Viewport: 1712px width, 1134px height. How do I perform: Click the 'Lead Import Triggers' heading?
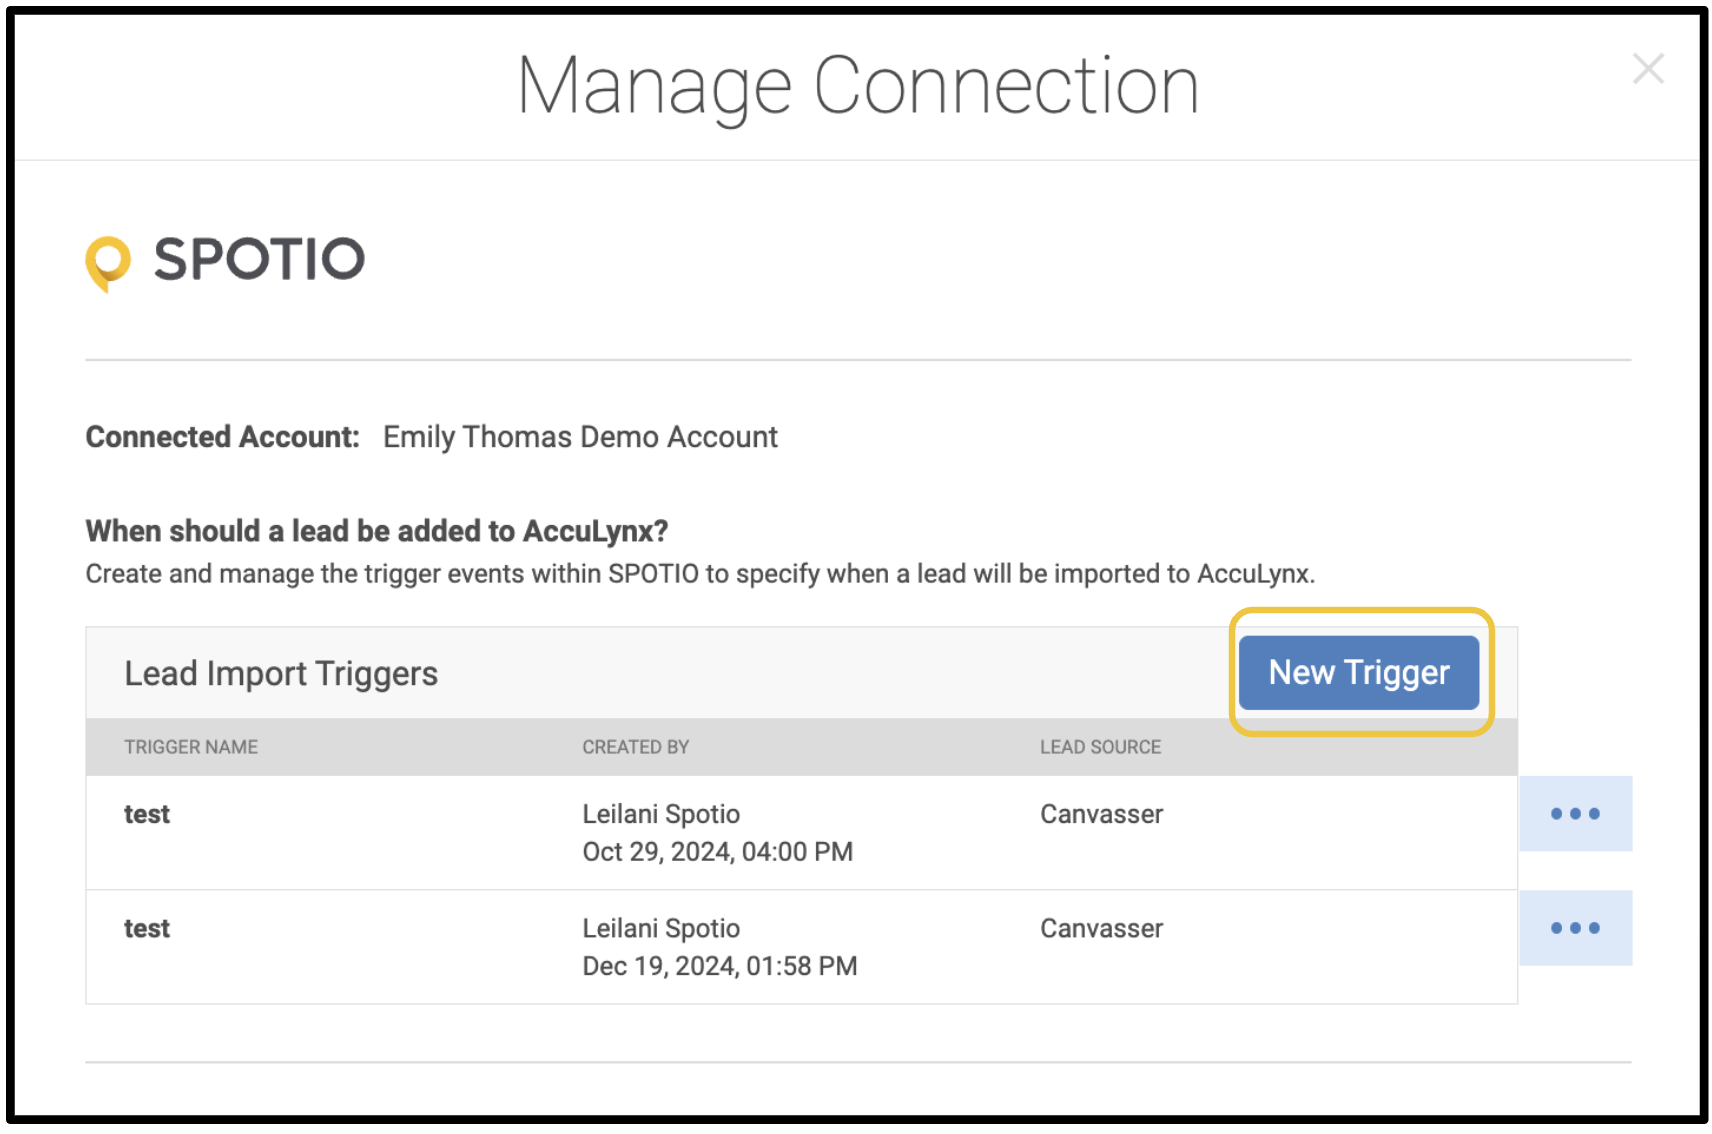(281, 674)
